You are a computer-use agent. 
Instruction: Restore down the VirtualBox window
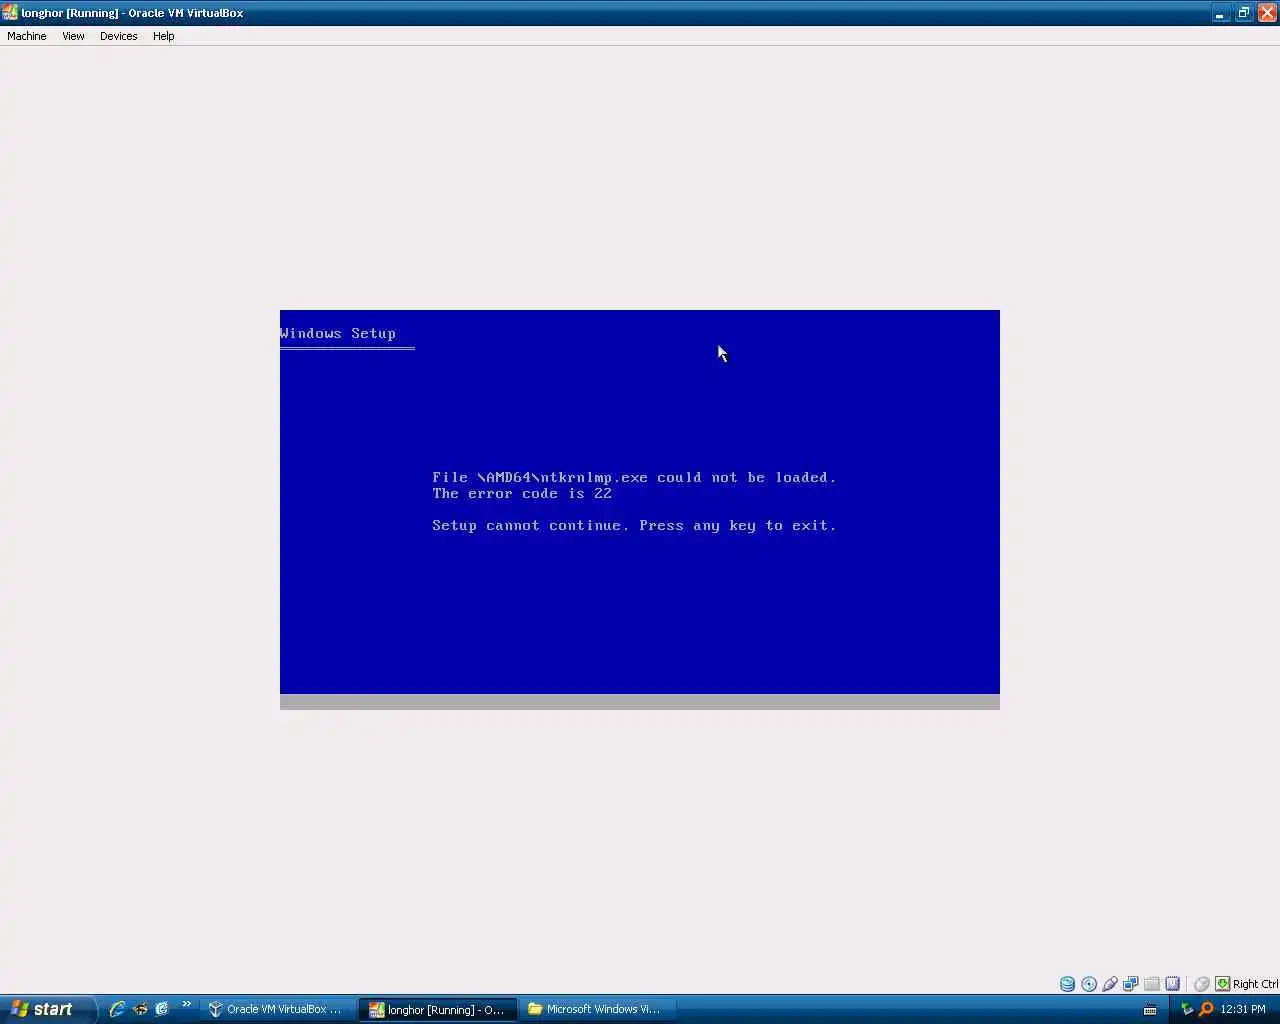tap(1243, 13)
